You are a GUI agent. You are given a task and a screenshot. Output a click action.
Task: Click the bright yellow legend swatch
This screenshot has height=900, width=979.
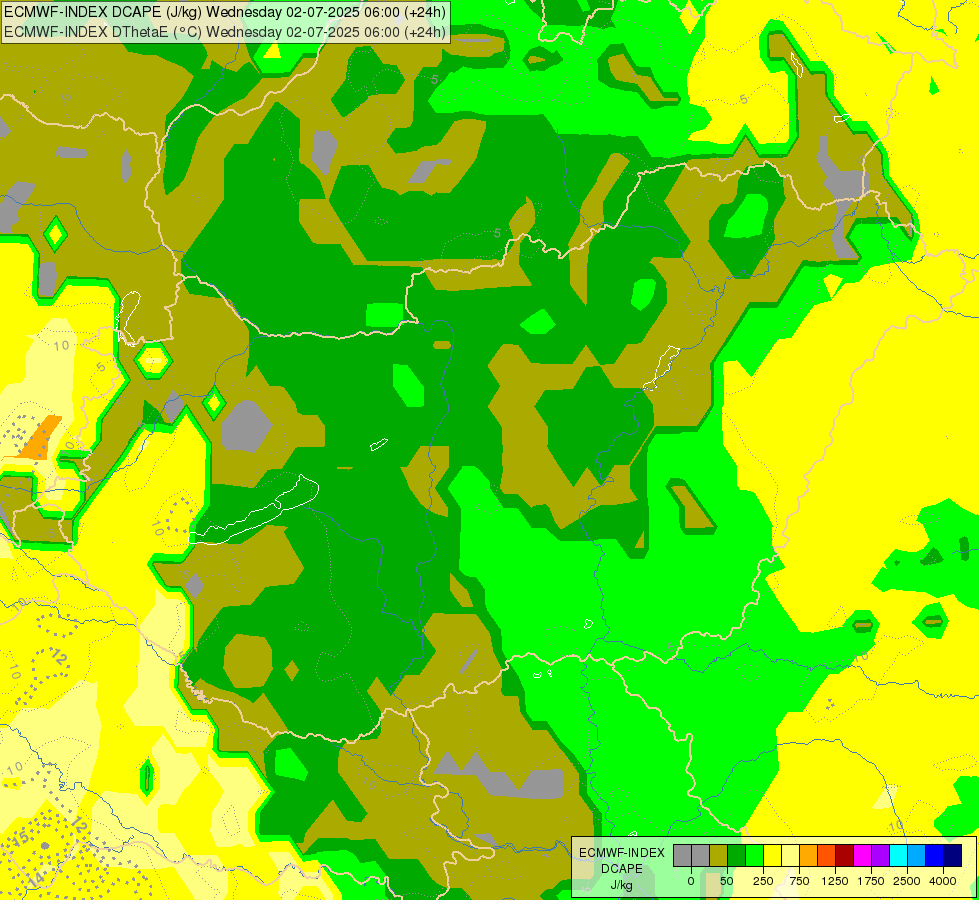coord(772,856)
